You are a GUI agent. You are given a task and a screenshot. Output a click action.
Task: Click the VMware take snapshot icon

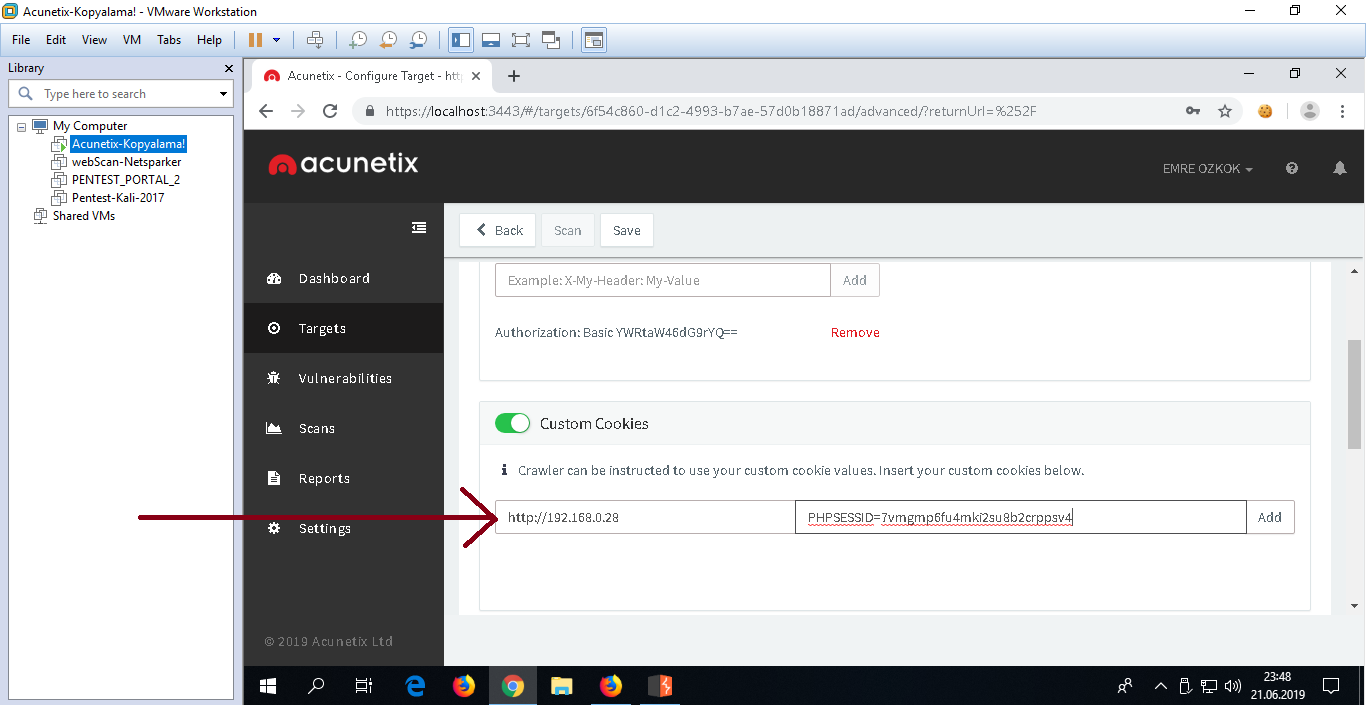358,40
